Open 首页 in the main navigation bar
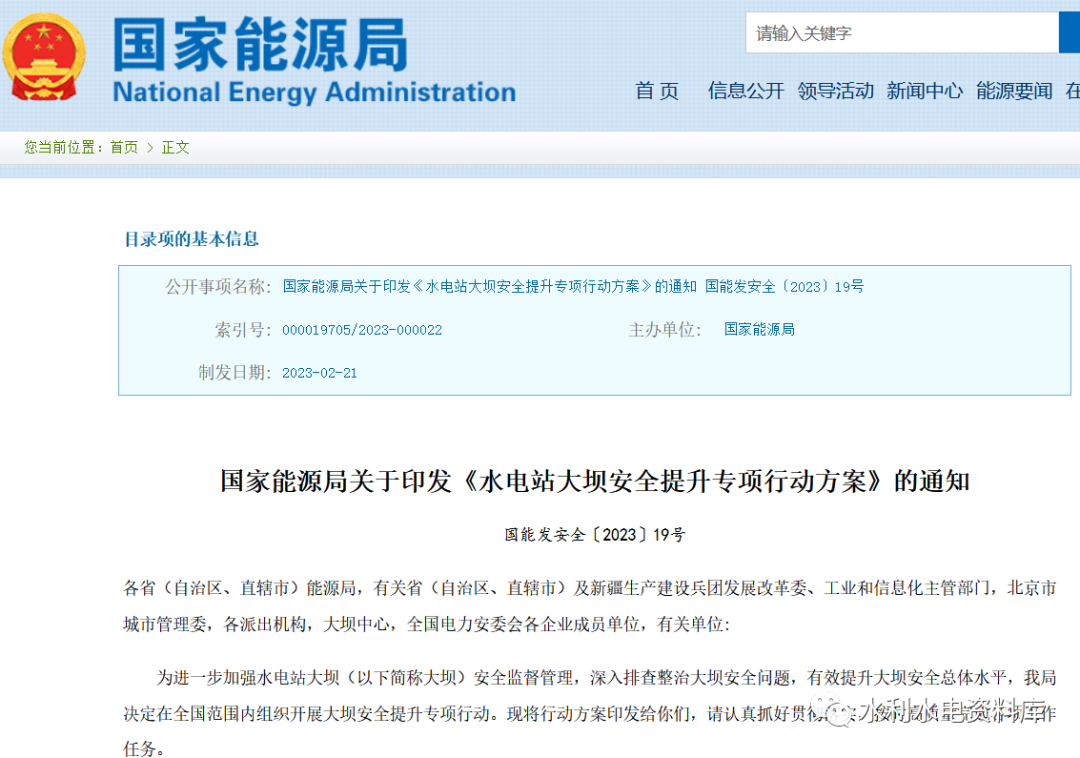1080x758 pixels. pyautogui.click(x=657, y=91)
